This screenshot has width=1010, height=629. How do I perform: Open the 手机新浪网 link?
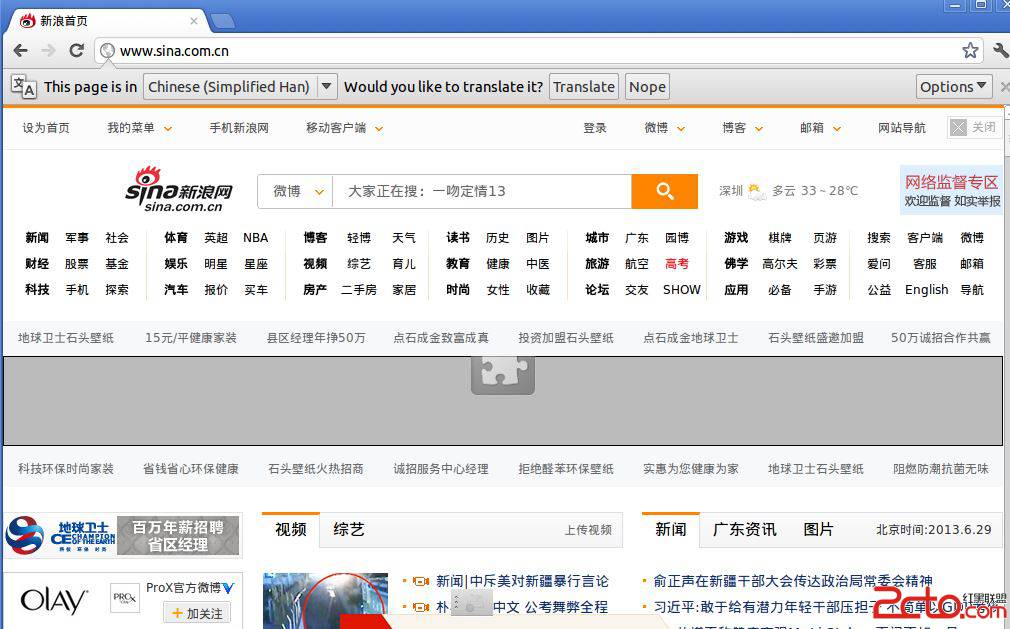[x=239, y=128]
